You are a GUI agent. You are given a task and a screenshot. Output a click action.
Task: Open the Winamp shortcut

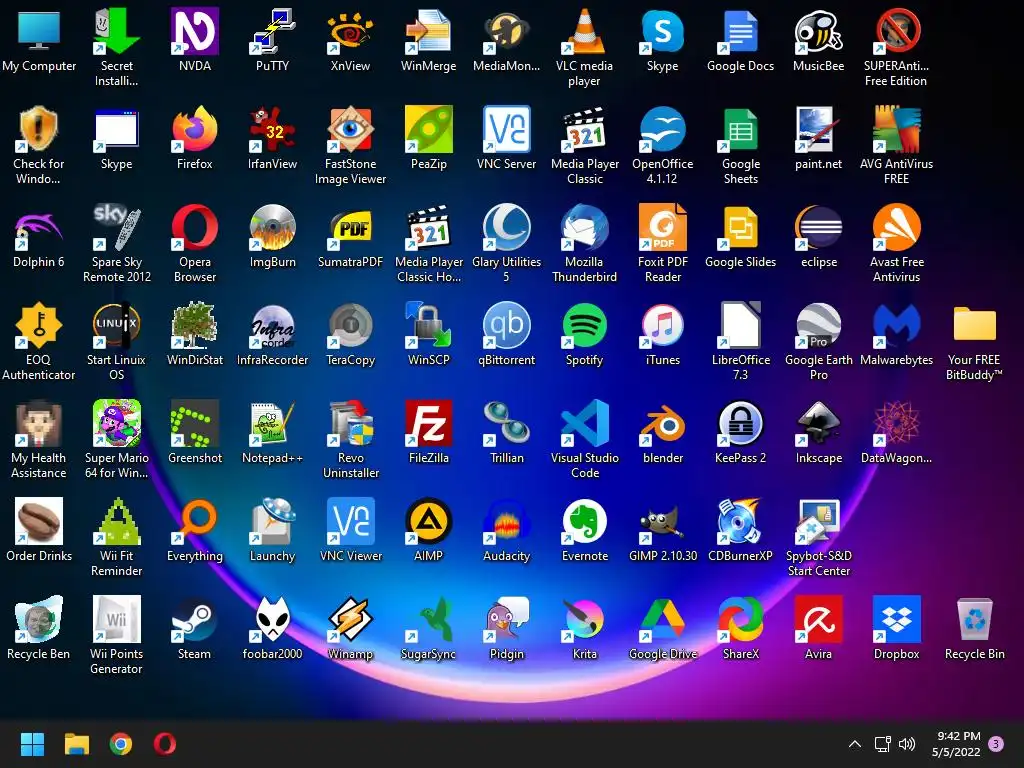click(x=350, y=619)
